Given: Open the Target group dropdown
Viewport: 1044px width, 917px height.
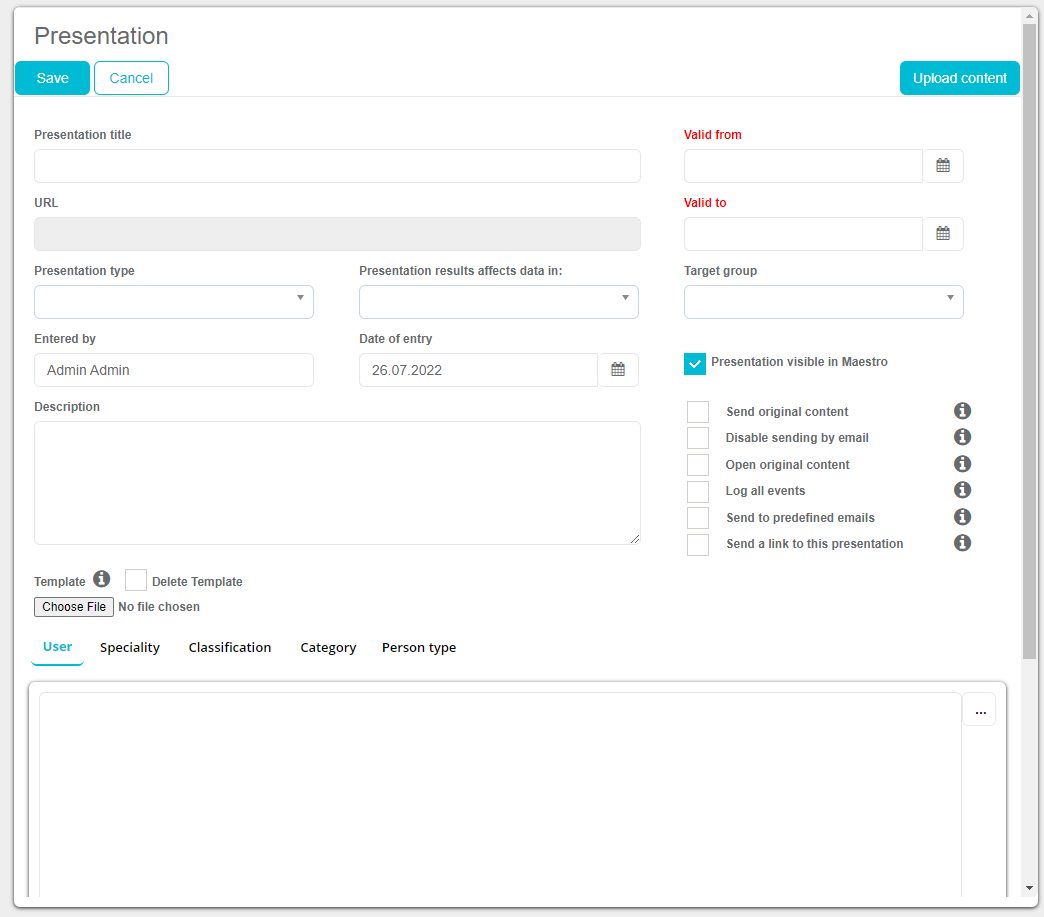Looking at the screenshot, I should pos(823,302).
